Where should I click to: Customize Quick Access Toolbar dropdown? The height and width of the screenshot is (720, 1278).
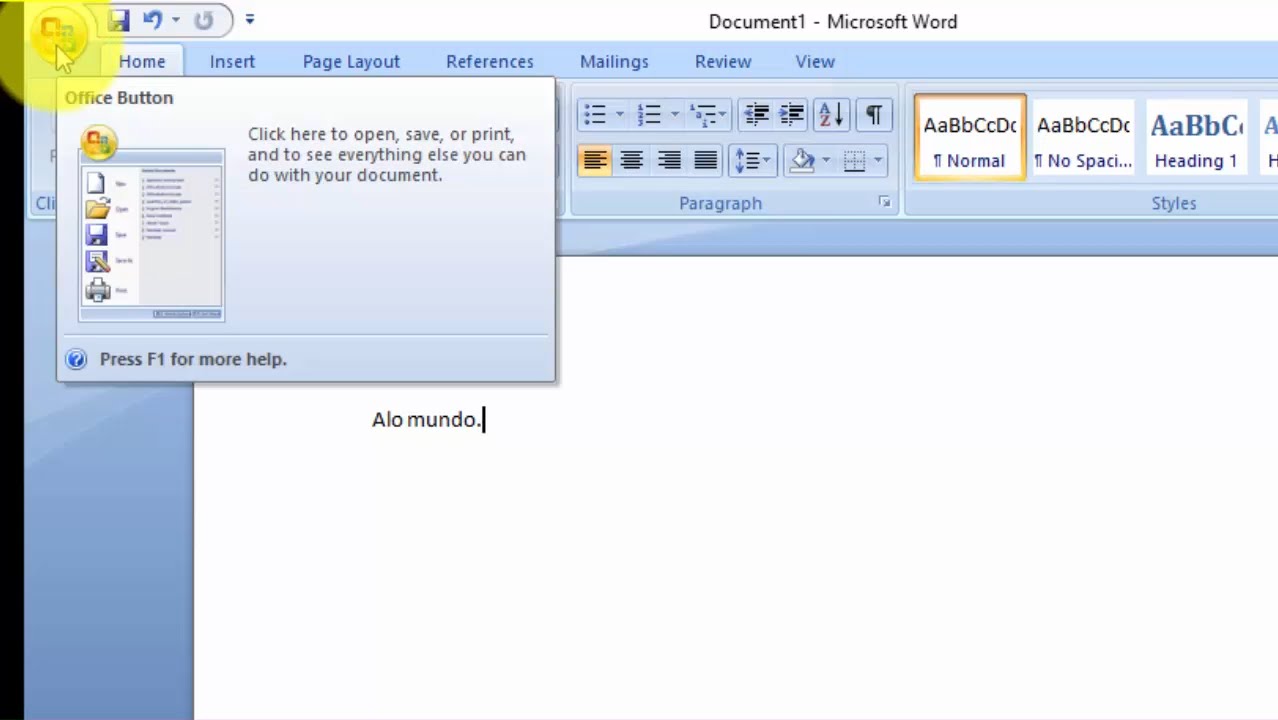coord(249,20)
